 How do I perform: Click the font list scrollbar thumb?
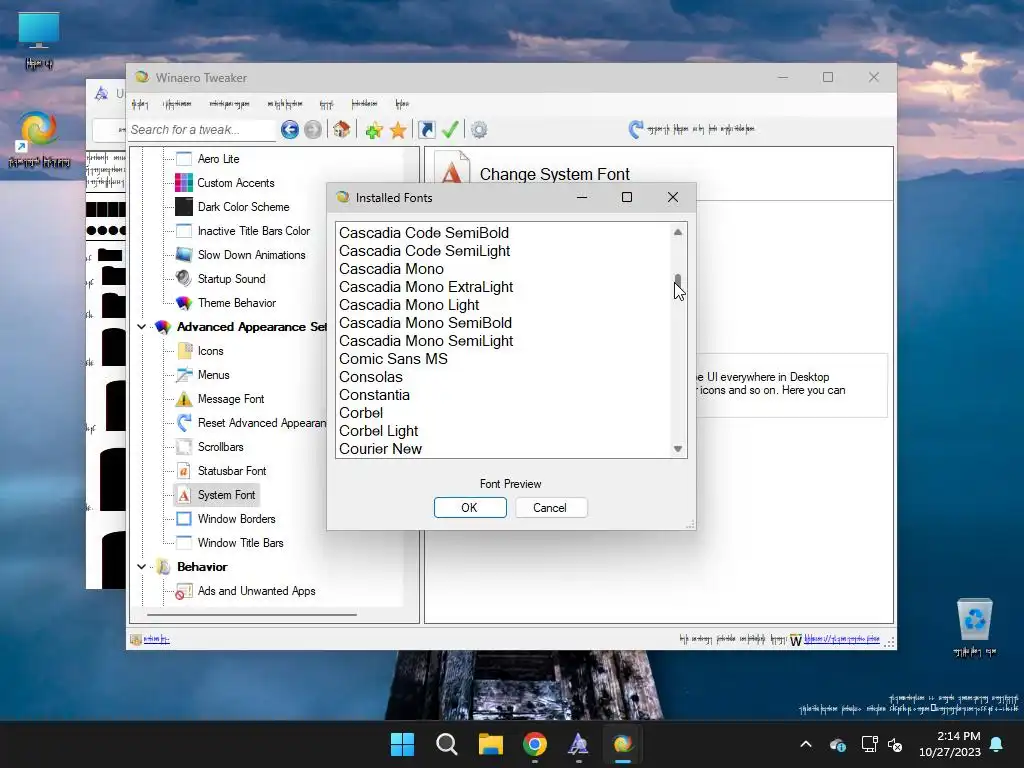[678, 282]
